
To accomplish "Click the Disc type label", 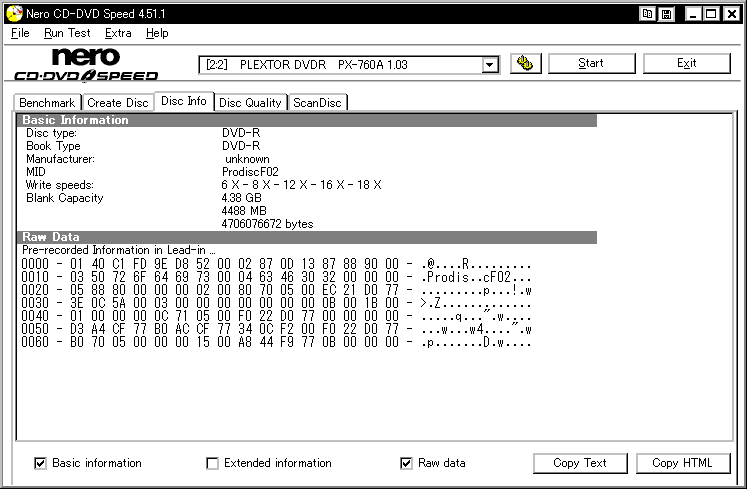I will click(x=51, y=133).
